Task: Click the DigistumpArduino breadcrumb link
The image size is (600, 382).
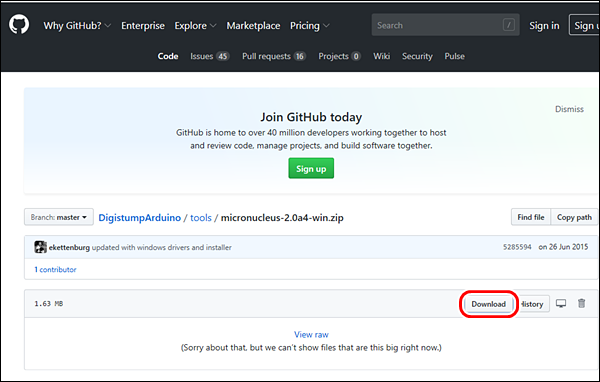Action: pos(140,217)
